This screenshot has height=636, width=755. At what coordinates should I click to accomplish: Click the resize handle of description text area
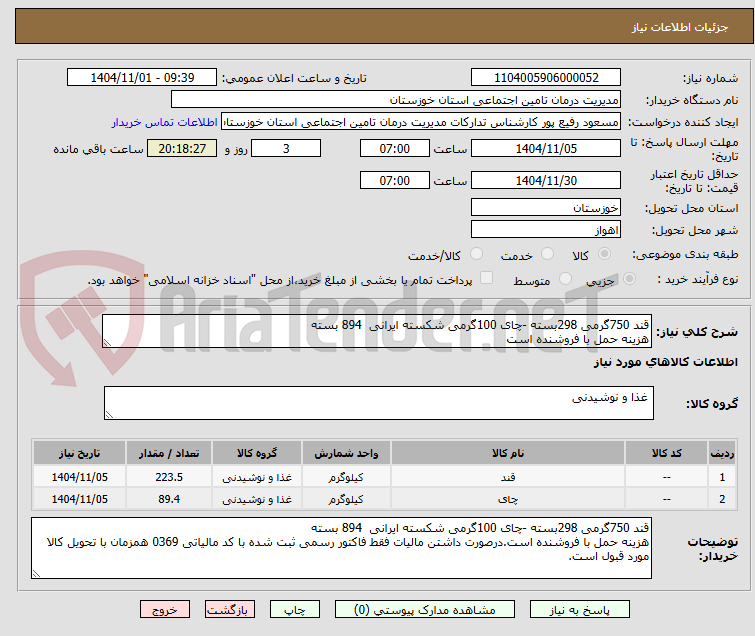click(x=107, y=343)
